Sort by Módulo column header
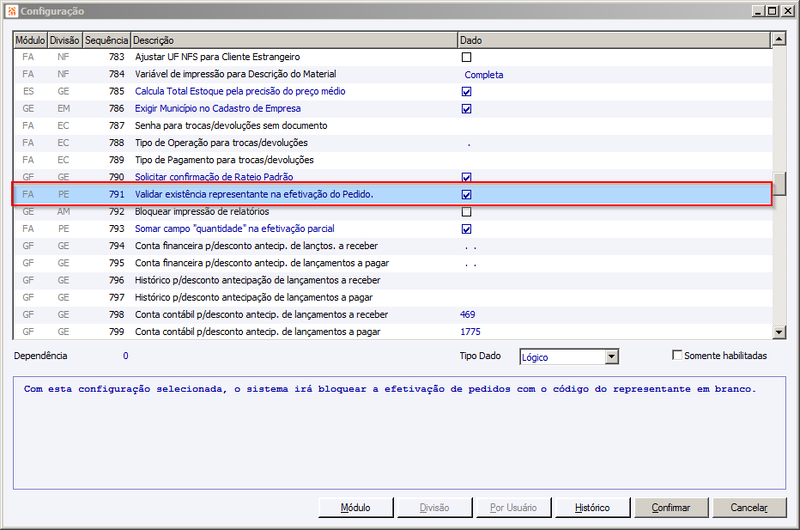The width and height of the screenshot is (800, 530). [x=30, y=40]
